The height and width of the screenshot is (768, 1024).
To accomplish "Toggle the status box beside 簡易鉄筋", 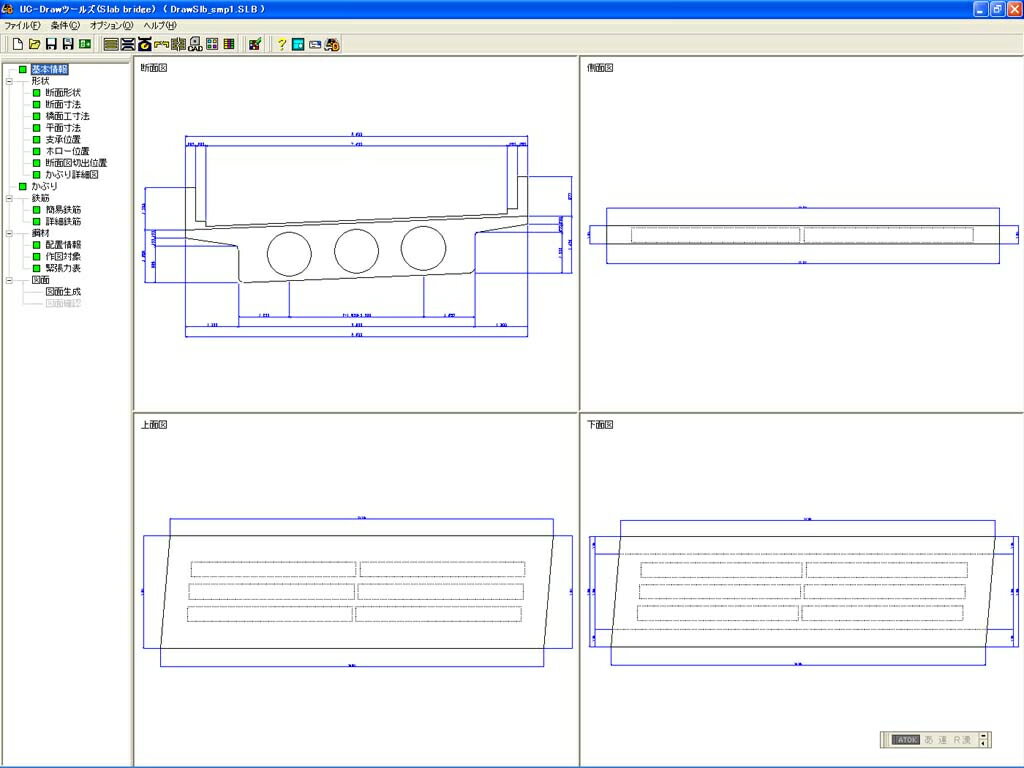I will (x=37, y=208).
